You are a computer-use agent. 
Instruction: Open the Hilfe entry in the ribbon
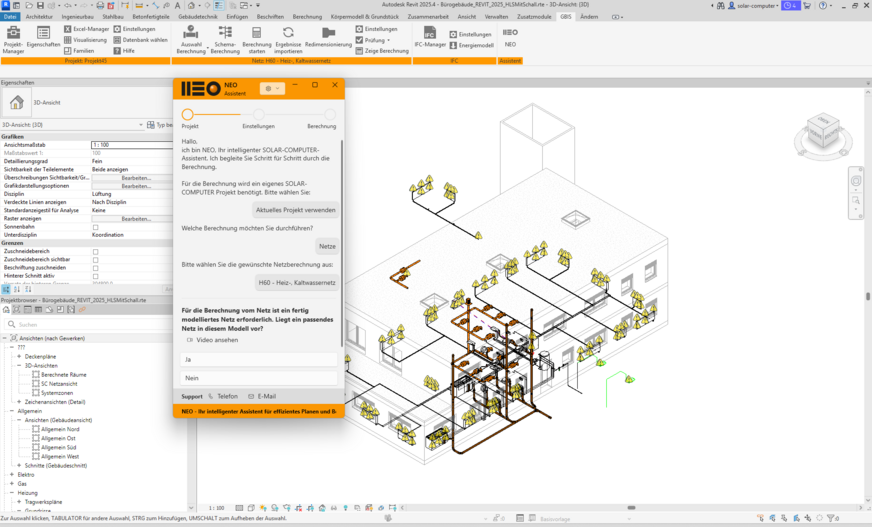[125, 51]
